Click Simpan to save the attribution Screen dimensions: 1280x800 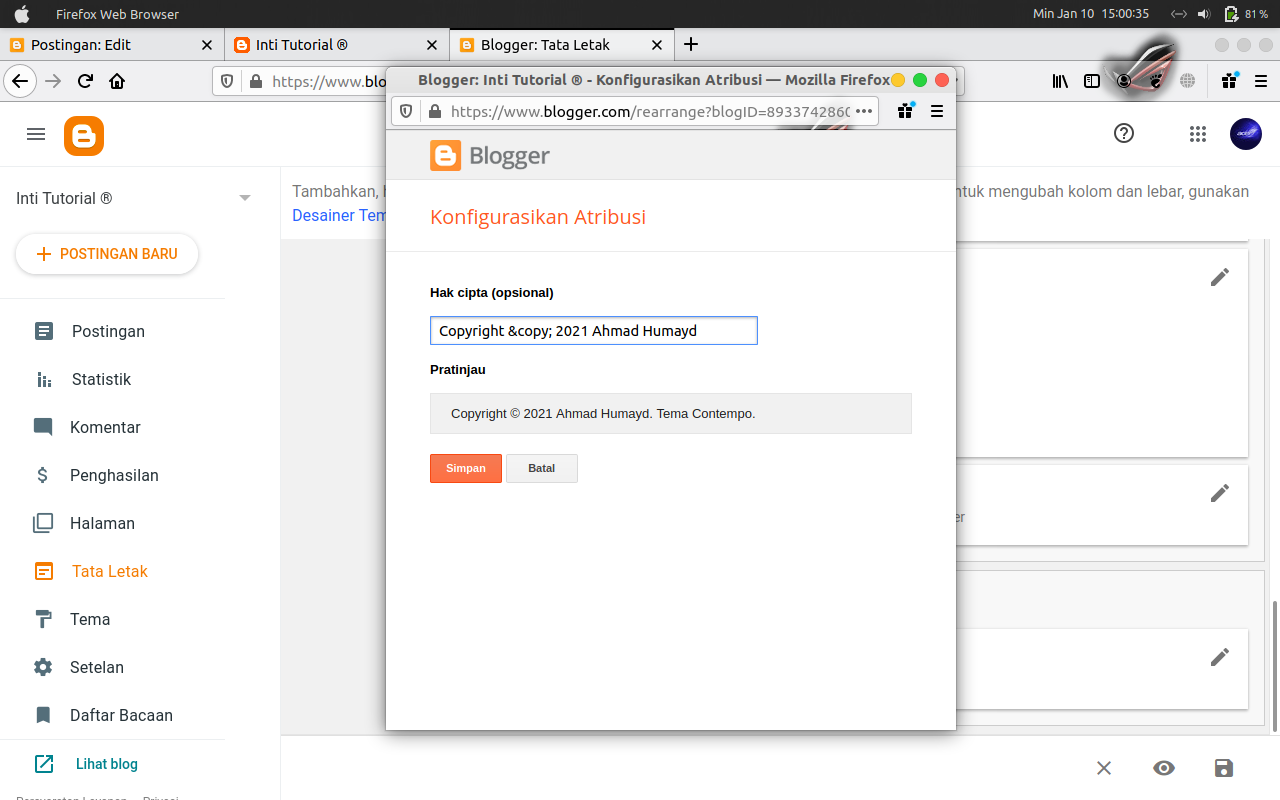coord(465,468)
